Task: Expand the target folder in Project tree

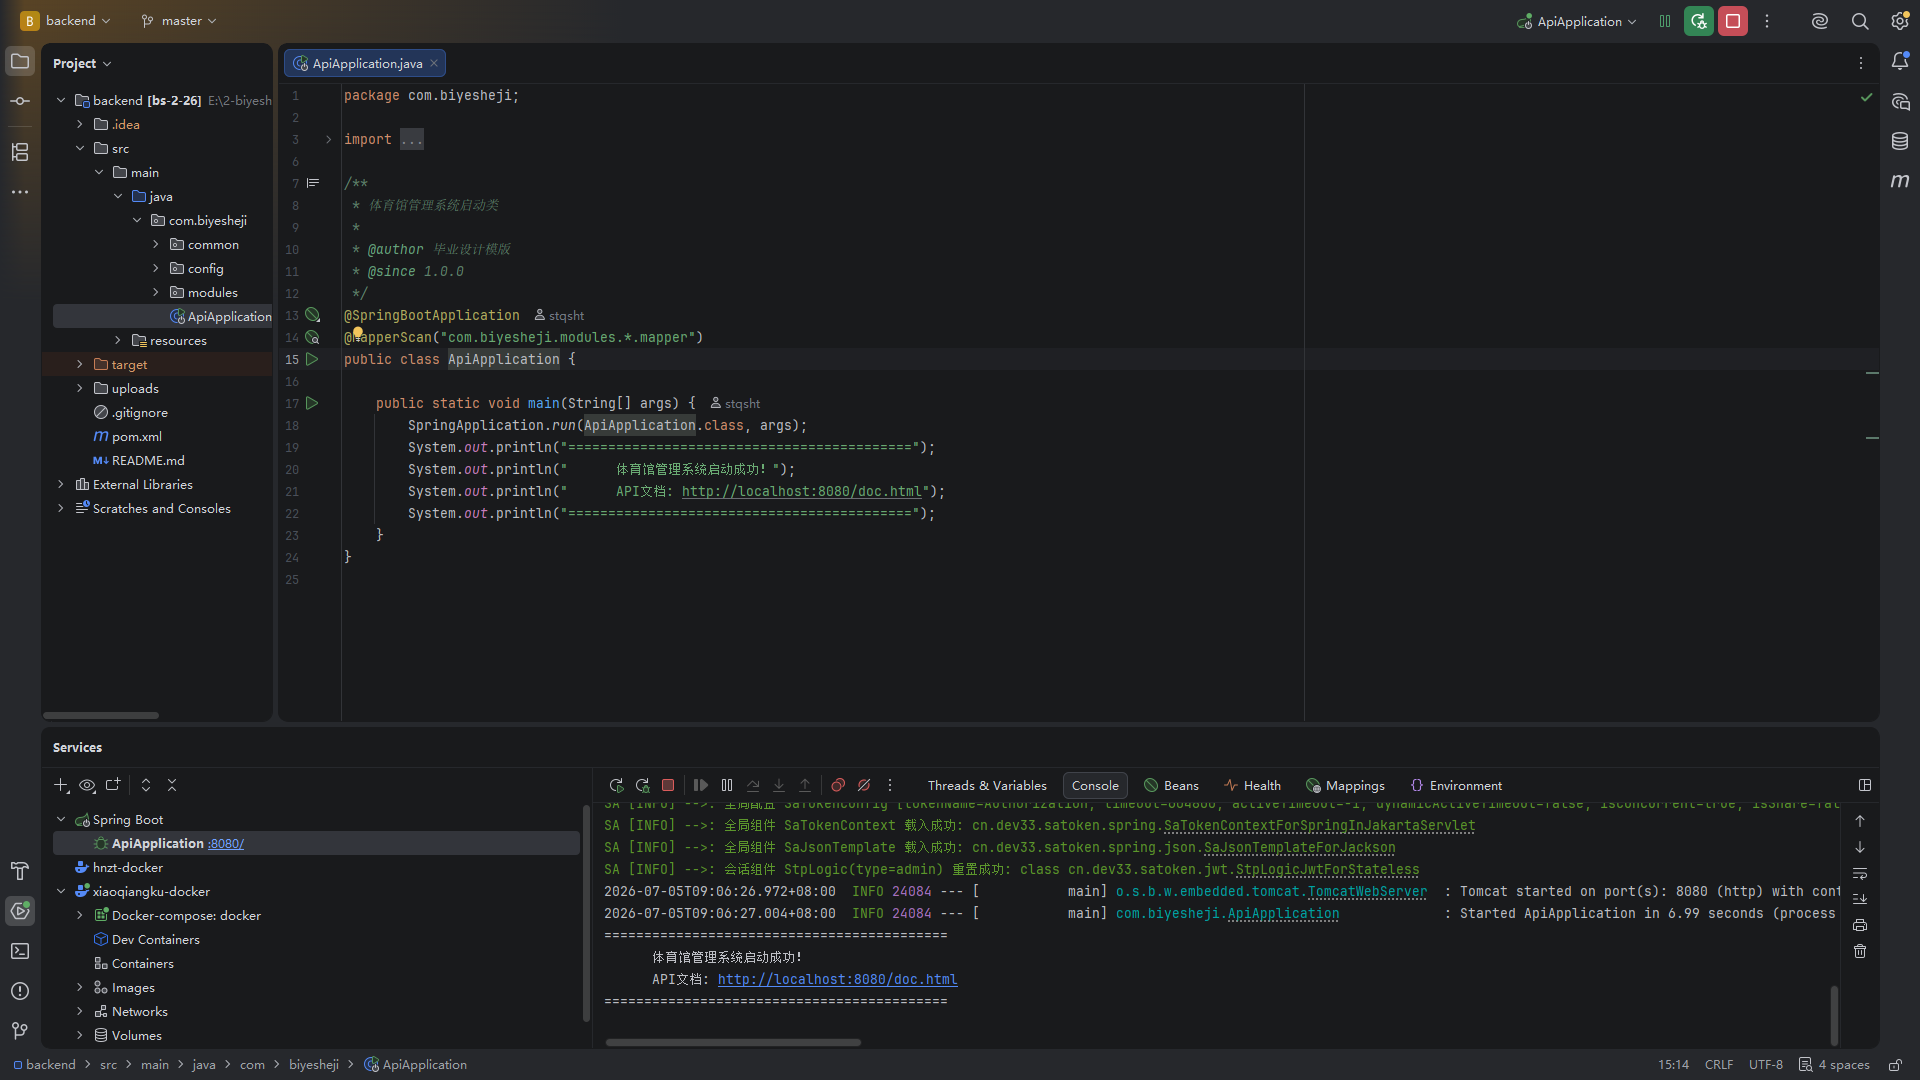Action: click(80, 365)
